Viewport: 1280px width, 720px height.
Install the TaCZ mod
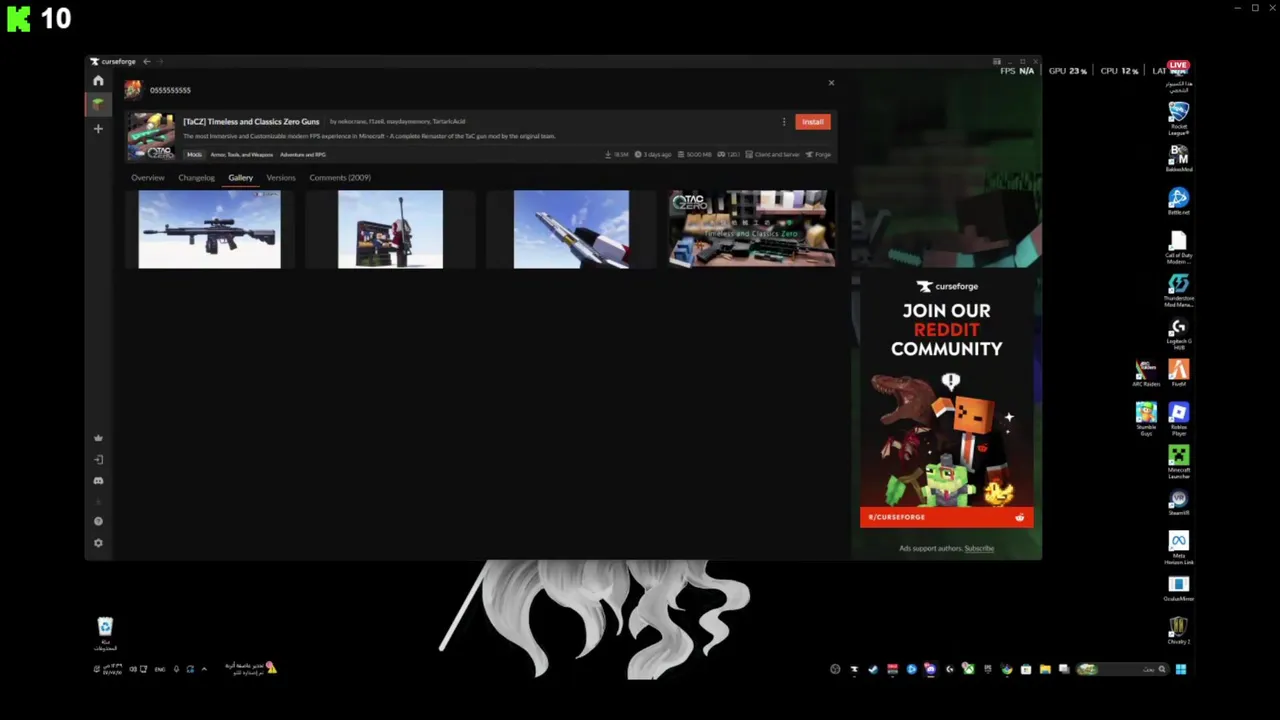[x=813, y=122]
